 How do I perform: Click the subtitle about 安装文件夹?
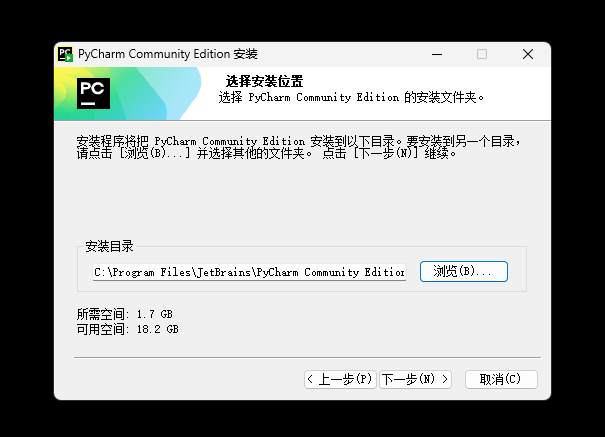pos(351,97)
